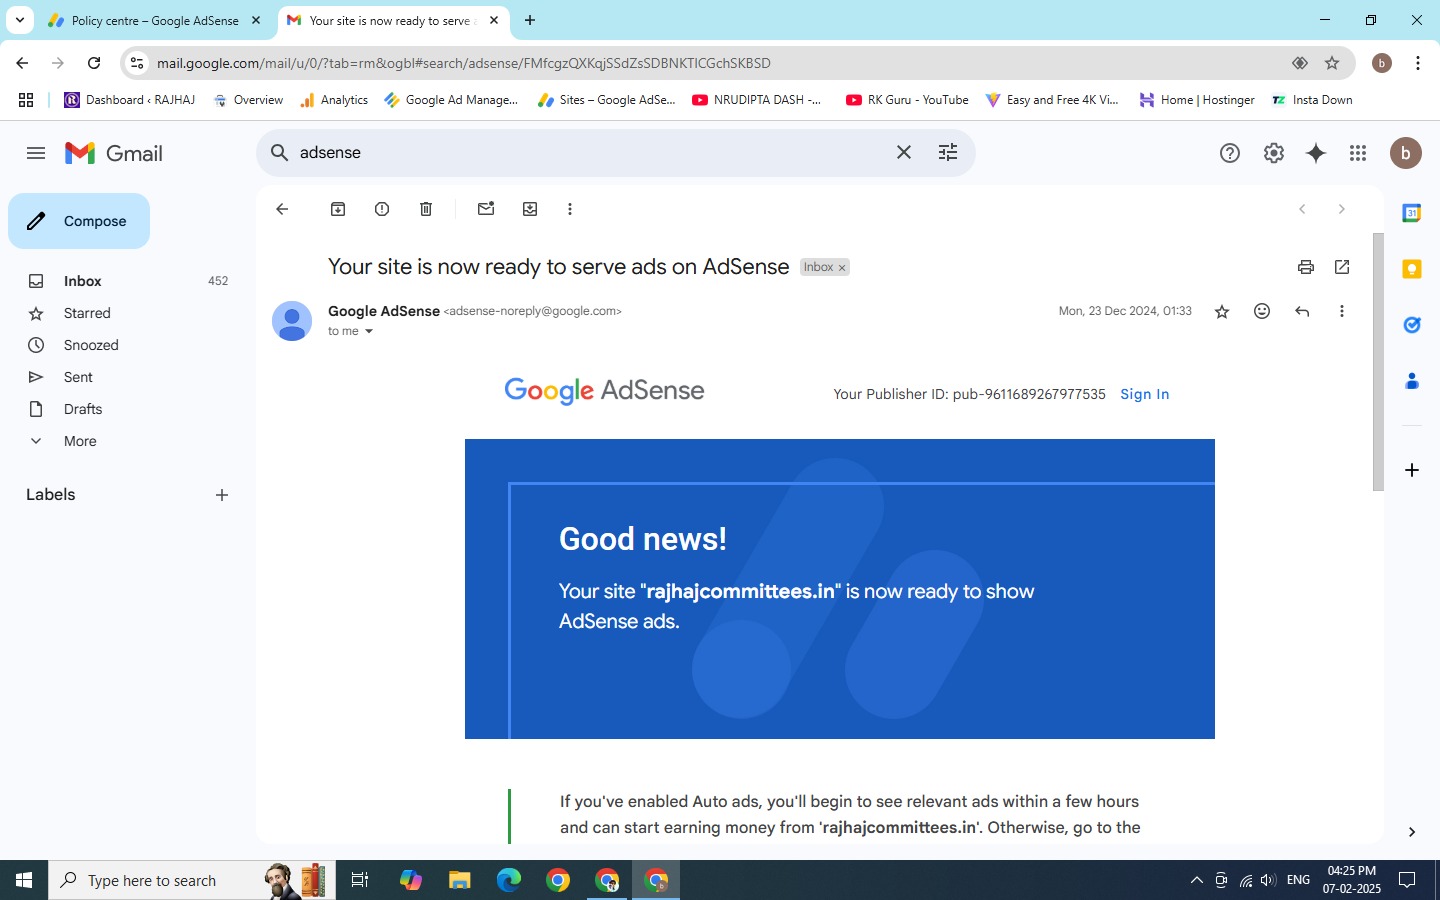The height and width of the screenshot is (900, 1440).
Task: Reply to the email
Action: point(1302,311)
